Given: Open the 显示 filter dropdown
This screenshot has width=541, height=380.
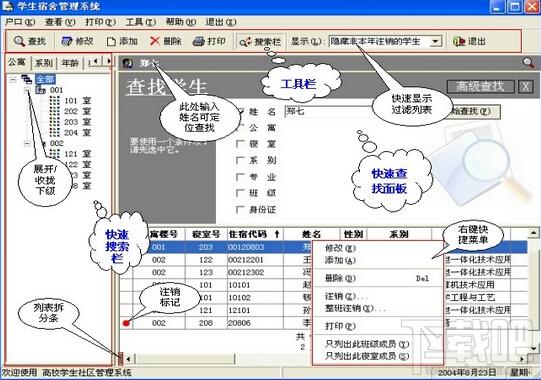Looking at the screenshot, I should pos(435,41).
